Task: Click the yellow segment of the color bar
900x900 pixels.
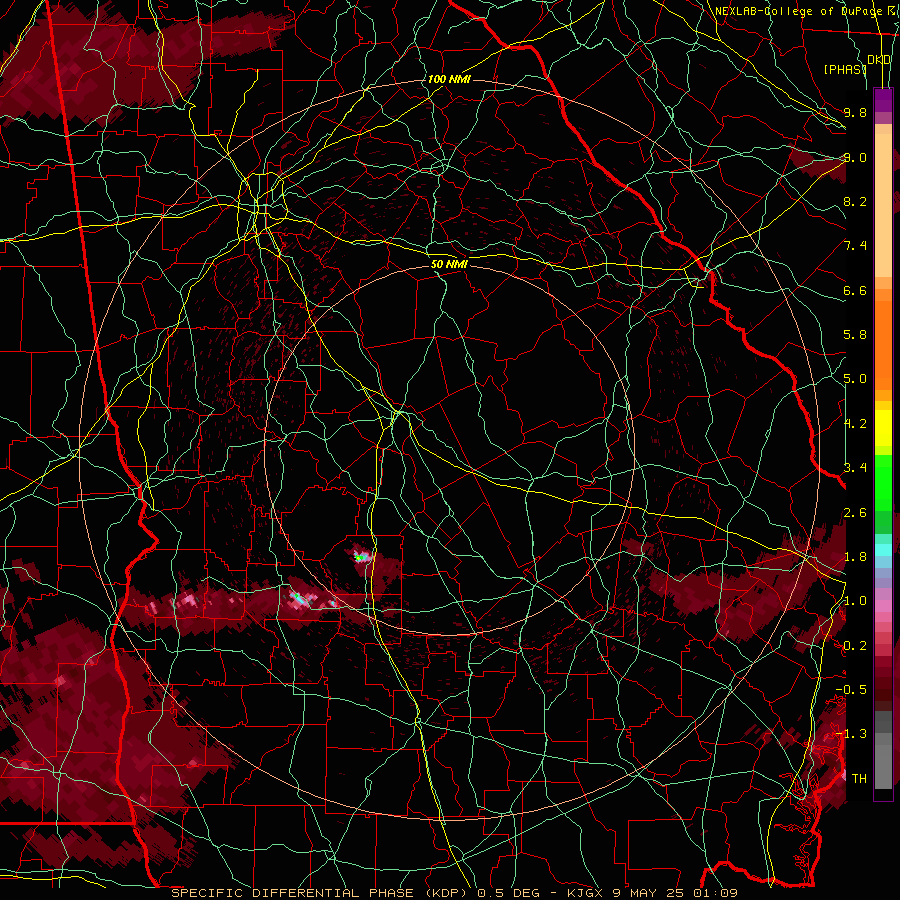Action: pyautogui.click(x=883, y=428)
